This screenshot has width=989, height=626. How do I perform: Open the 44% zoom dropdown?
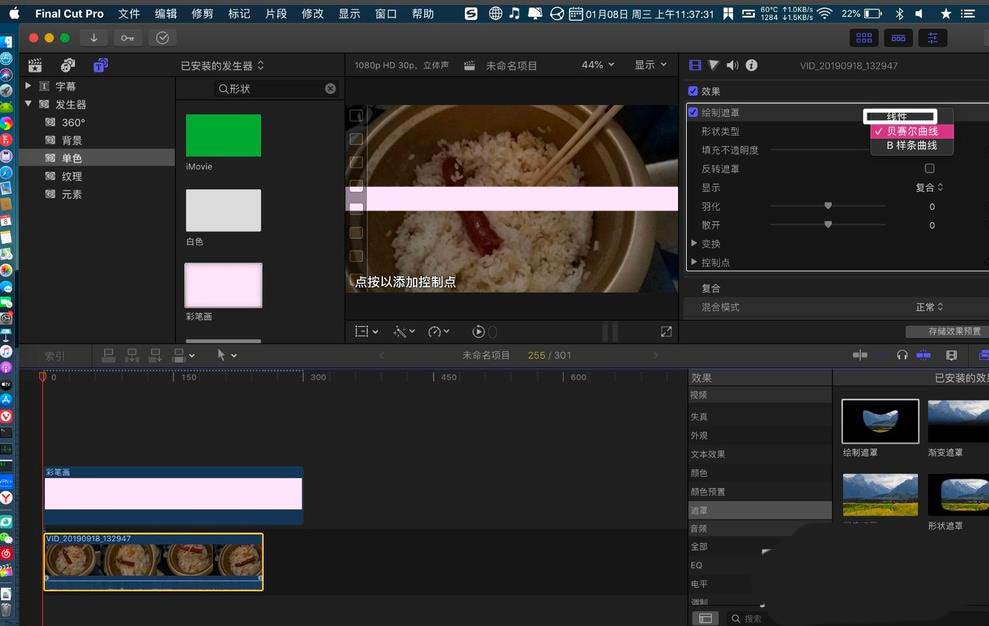(x=597, y=65)
